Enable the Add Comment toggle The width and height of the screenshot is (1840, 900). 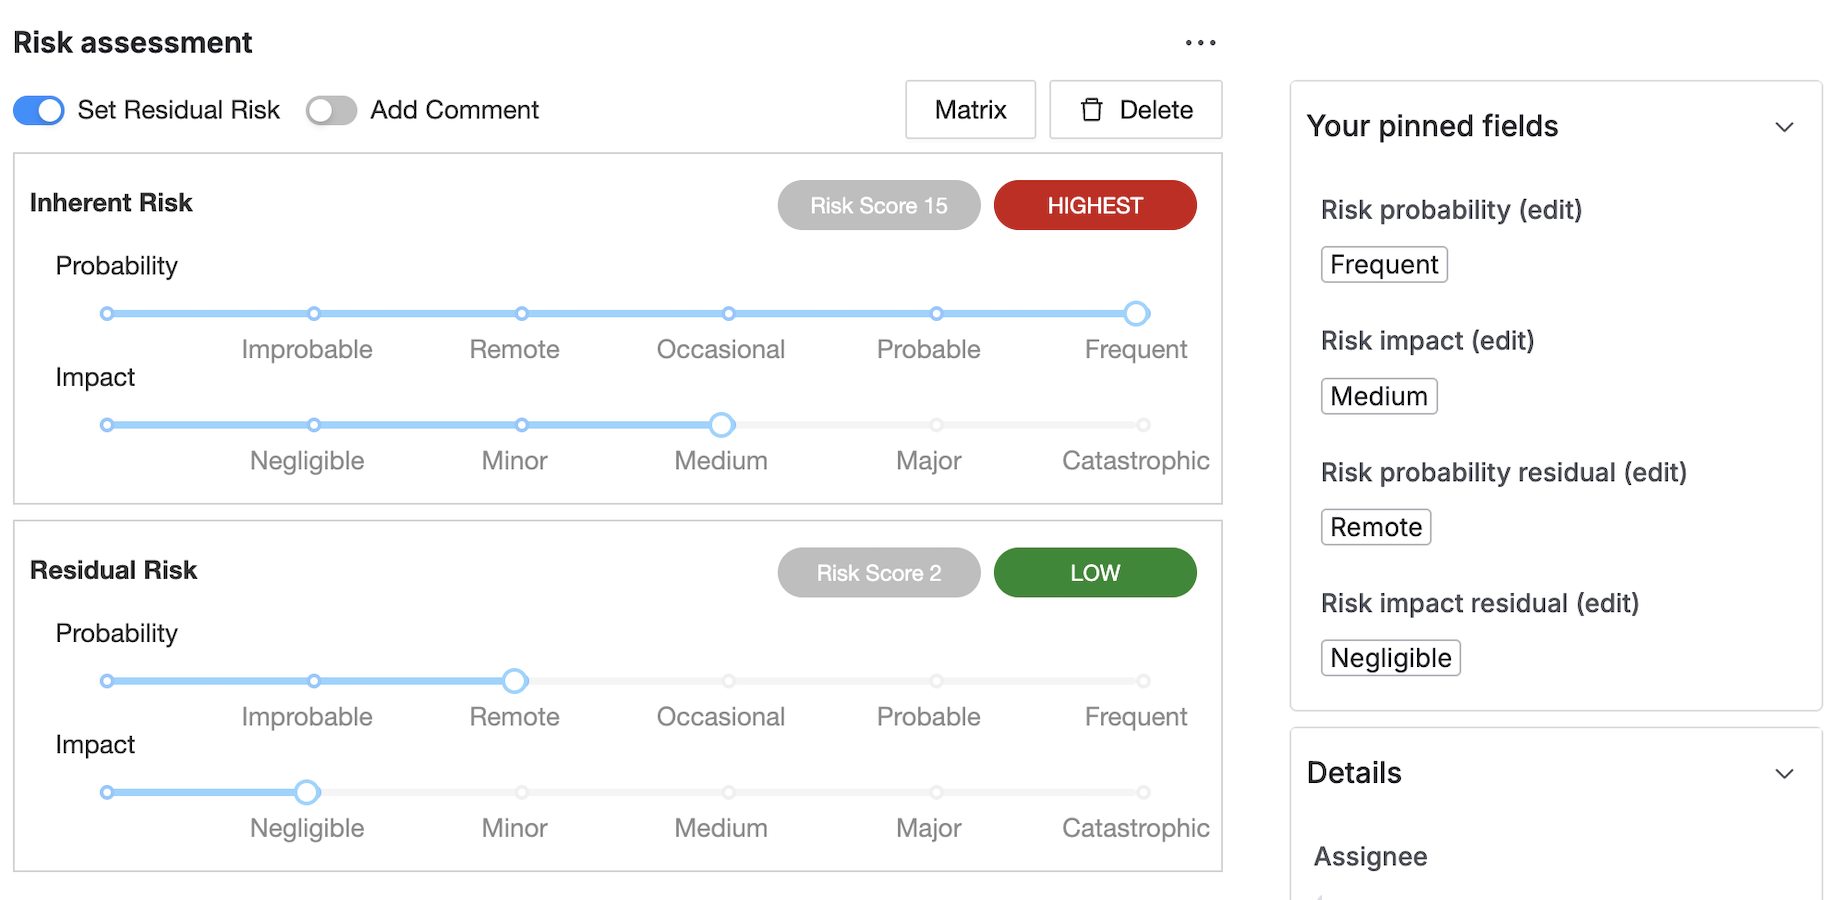click(x=331, y=110)
